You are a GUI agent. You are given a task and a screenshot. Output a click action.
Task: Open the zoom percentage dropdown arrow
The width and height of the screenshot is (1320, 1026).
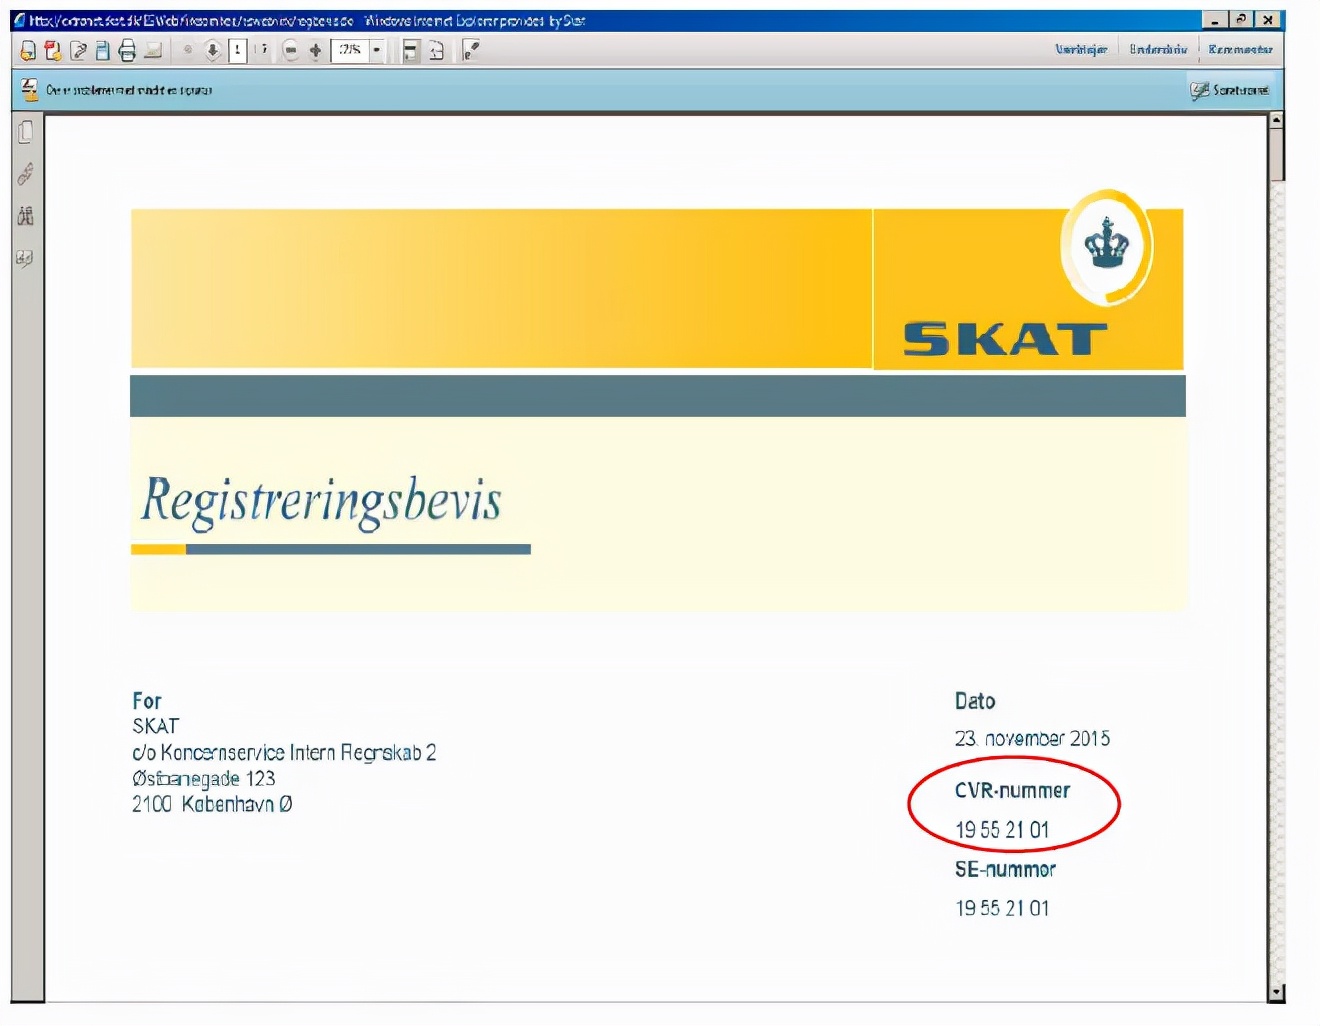(x=377, y=50)
